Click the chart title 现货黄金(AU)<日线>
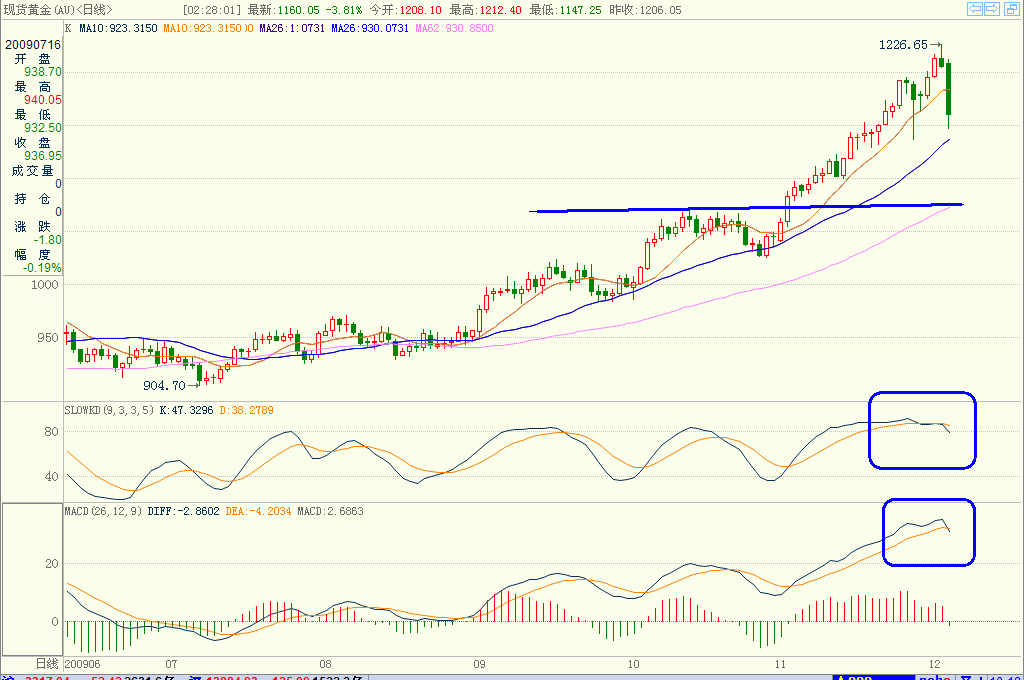The height and width of the screenshot is (680, 1024). pos(58,10)
